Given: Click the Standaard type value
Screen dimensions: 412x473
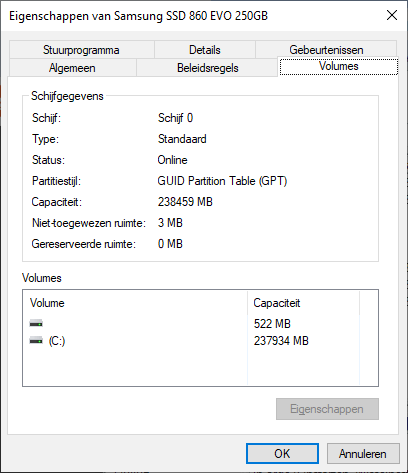Looking at the screenshot, I should click(182, 139).
